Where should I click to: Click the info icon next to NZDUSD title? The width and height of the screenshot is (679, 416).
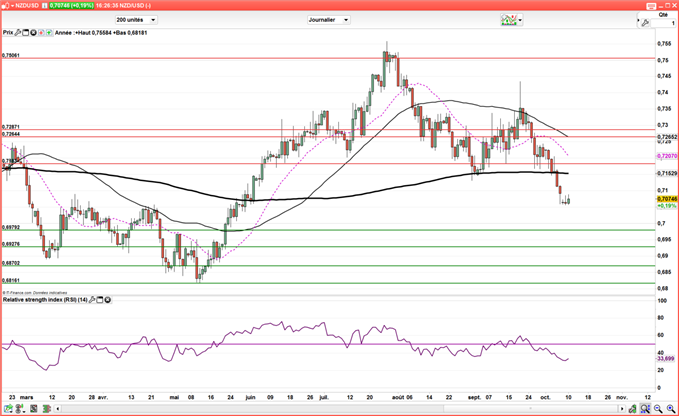coord(45,6)
